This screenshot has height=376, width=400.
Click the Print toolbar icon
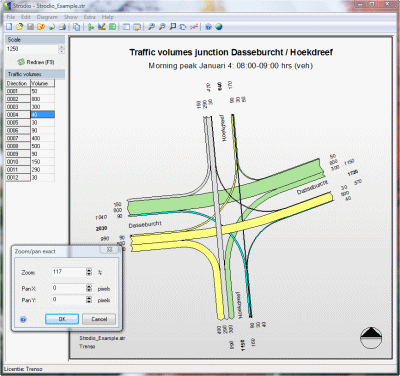click(62, 27)
